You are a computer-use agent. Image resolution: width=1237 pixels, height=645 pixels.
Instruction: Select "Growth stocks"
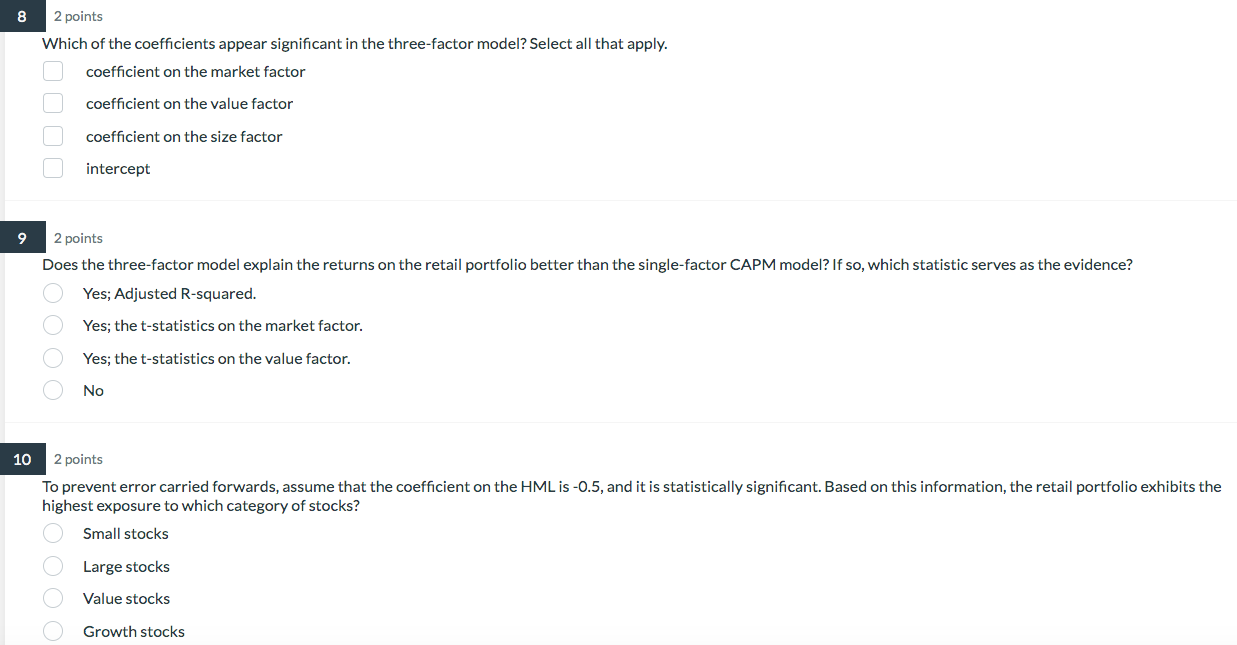pos(52,630)
